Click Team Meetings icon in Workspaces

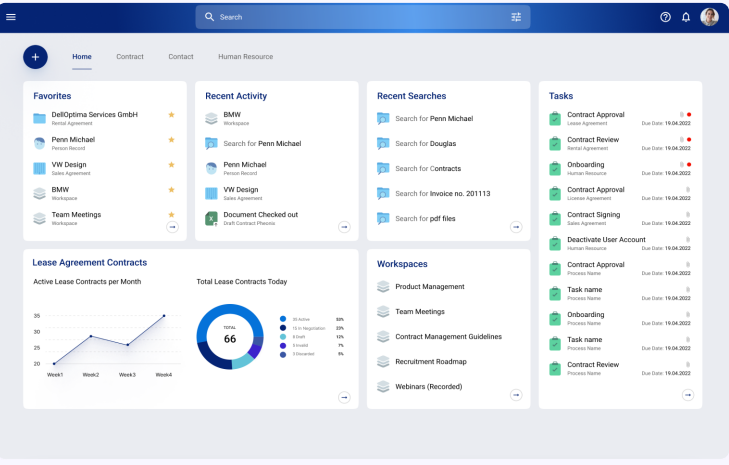pos(383,312)
